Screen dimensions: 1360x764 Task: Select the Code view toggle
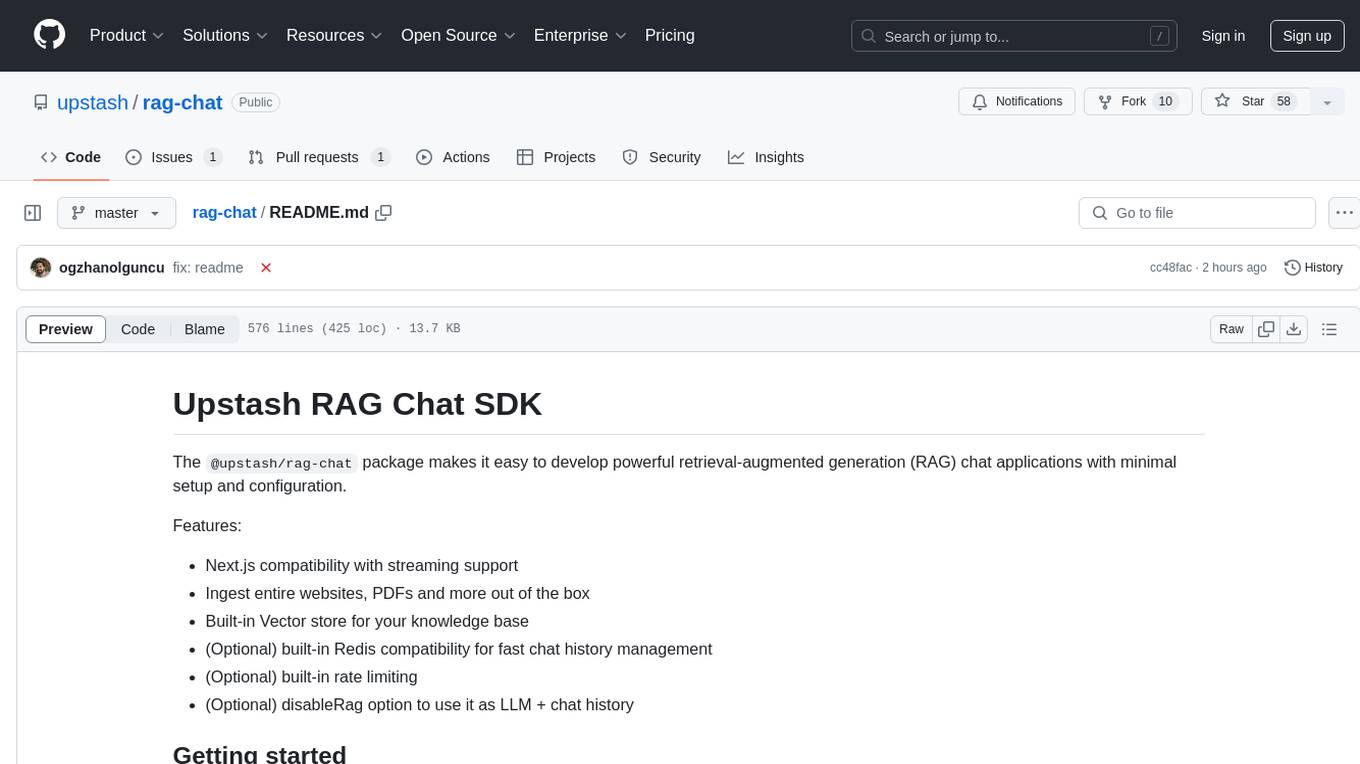tap(138, 329)
